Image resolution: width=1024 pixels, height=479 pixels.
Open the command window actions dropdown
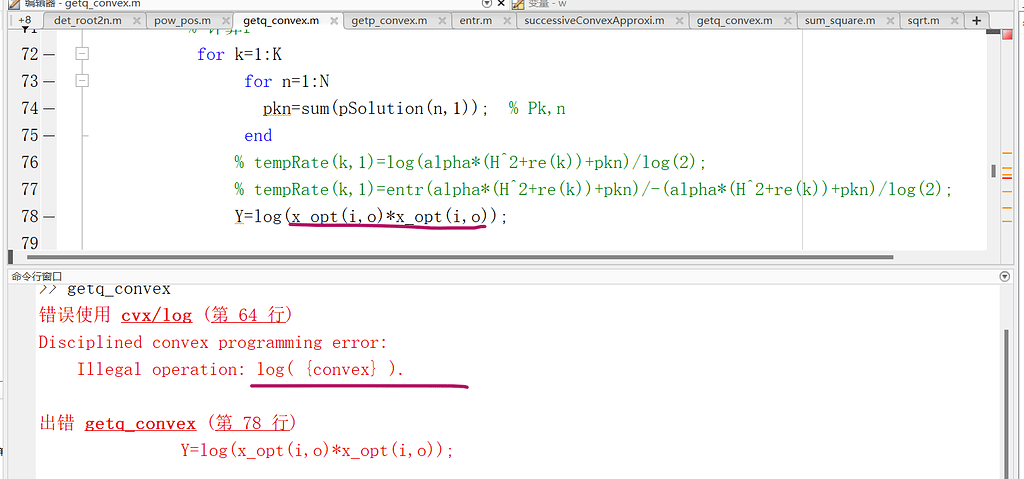(1004, 276)
